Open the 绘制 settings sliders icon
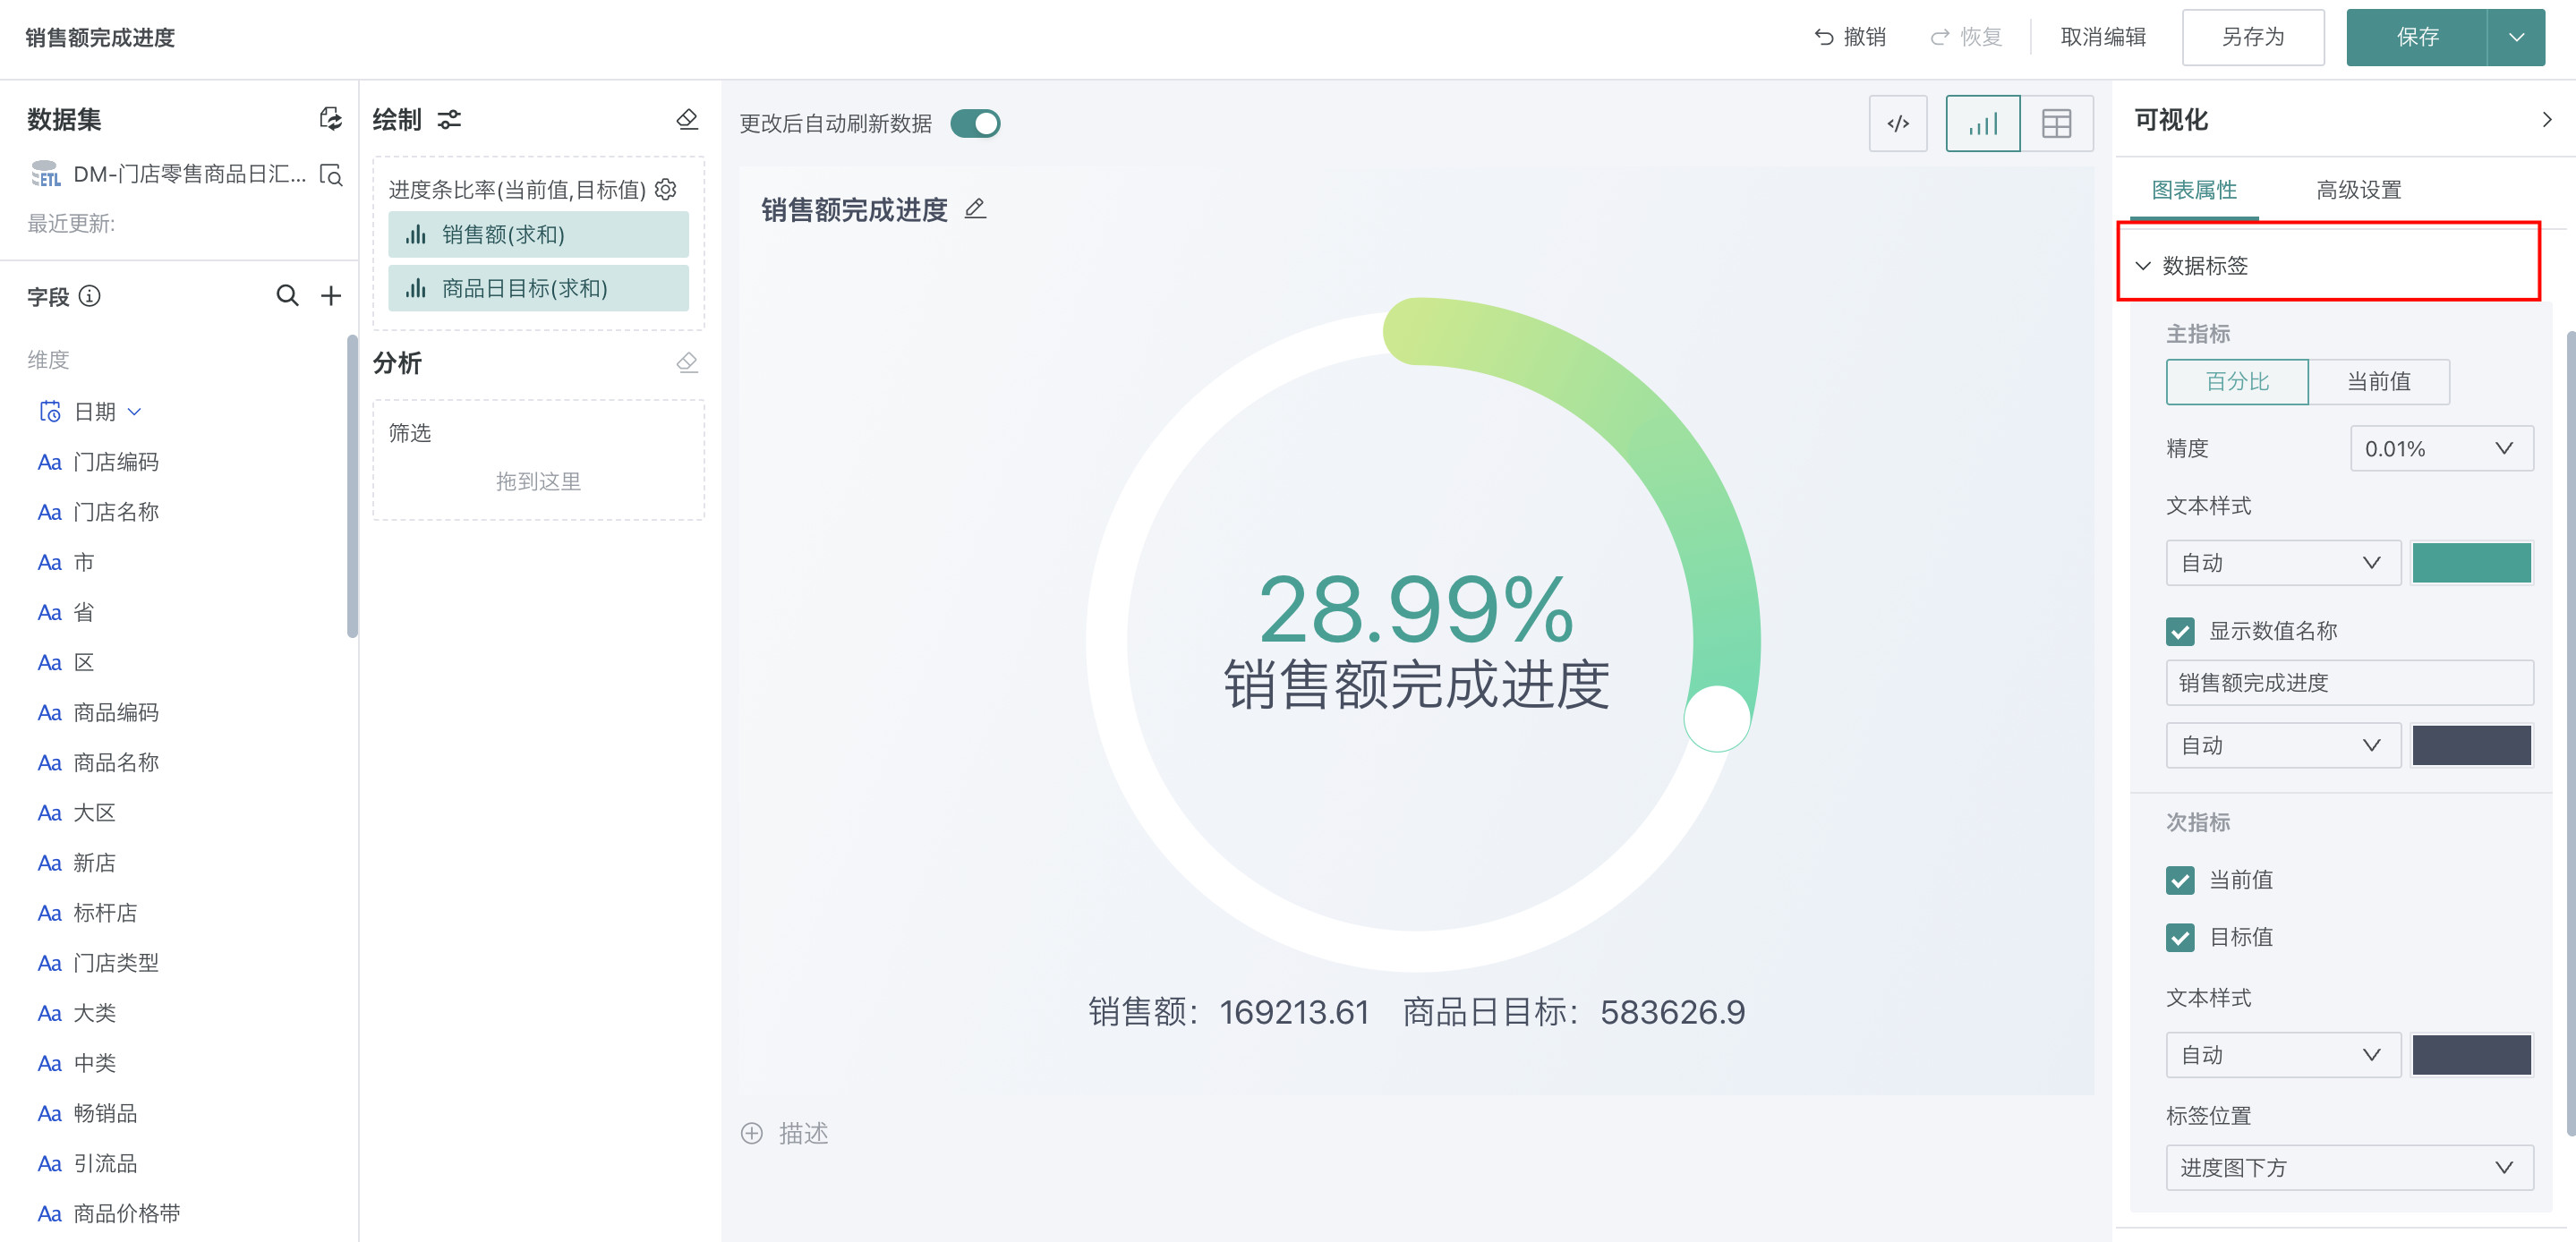This screenshot has width=2576, height=1242. click(x=450, y=120)
